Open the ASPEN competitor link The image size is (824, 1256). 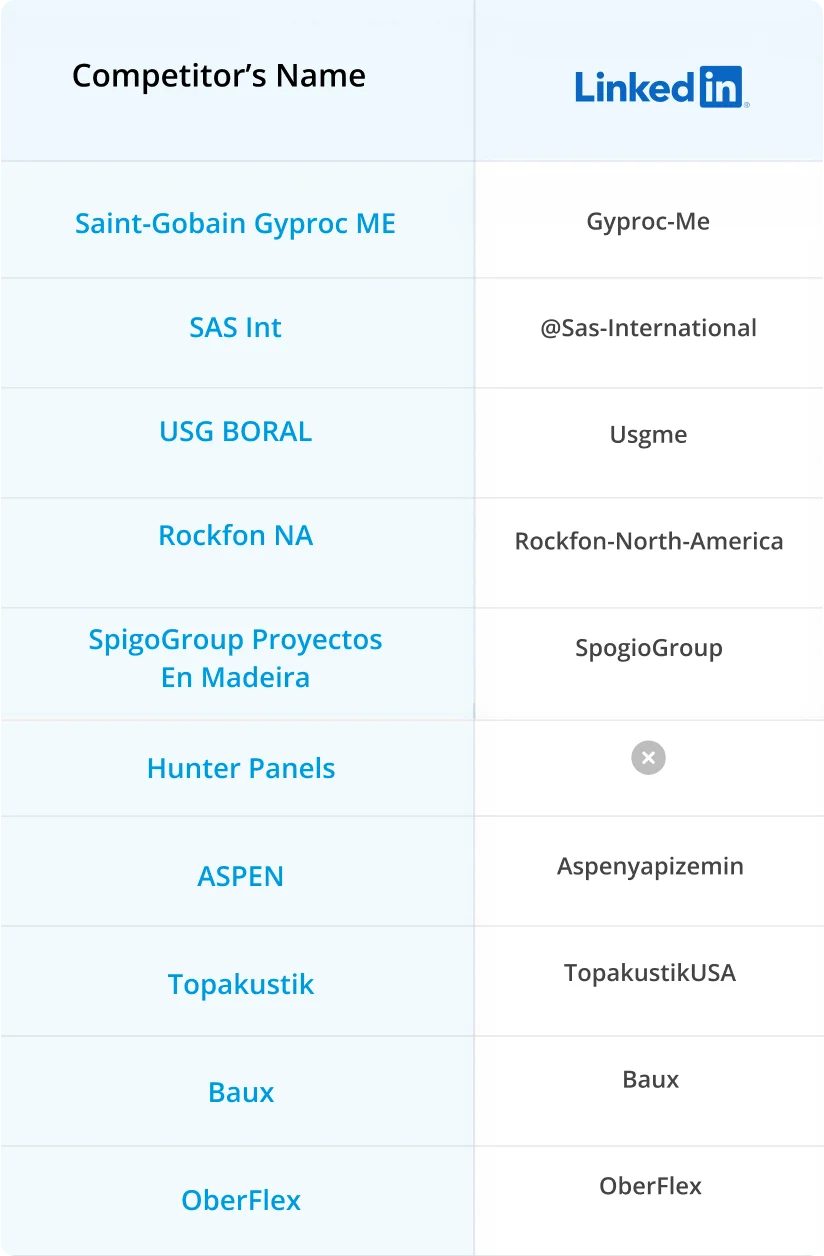point(240,876)
